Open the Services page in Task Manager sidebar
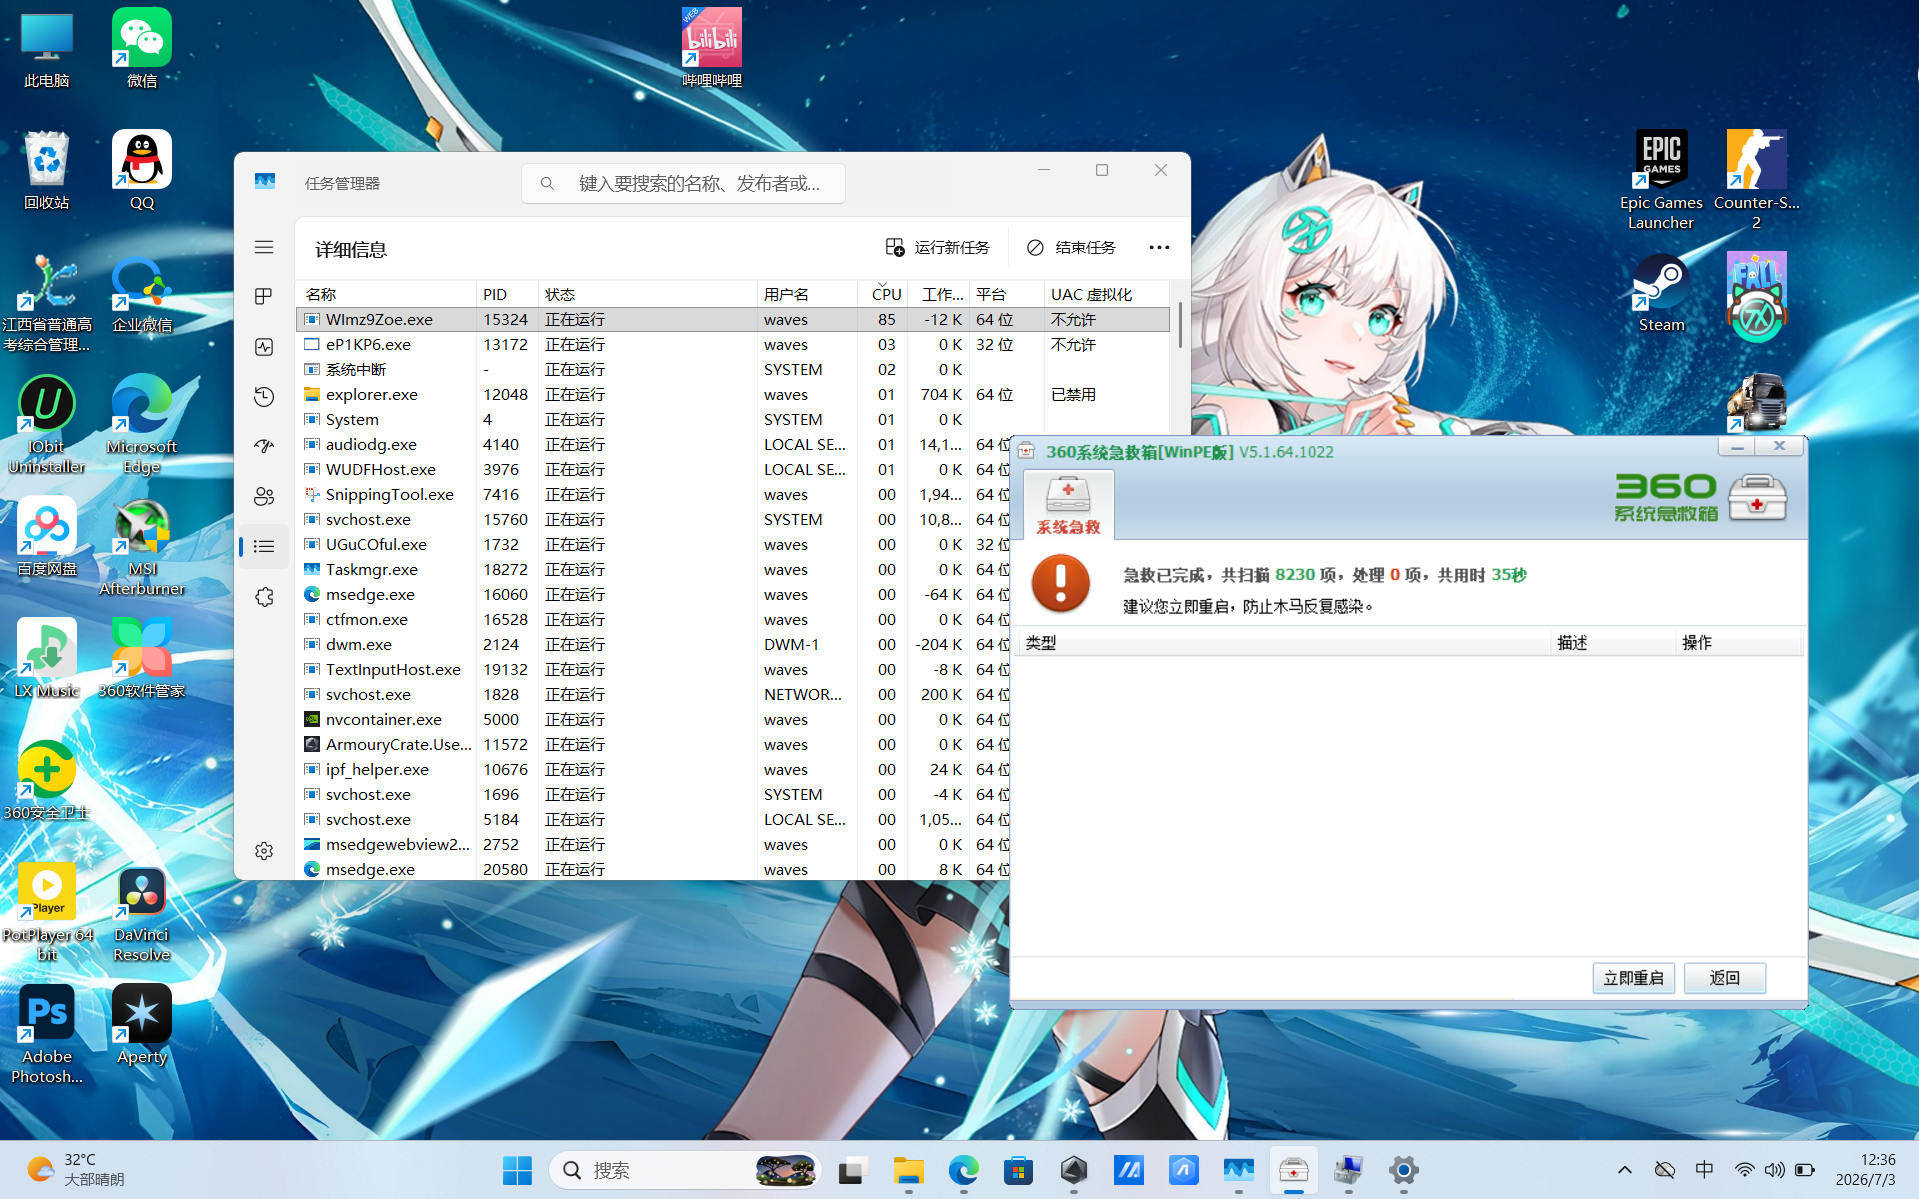Viewport: 1919px width, 1199px height. (x=264, y=597)
